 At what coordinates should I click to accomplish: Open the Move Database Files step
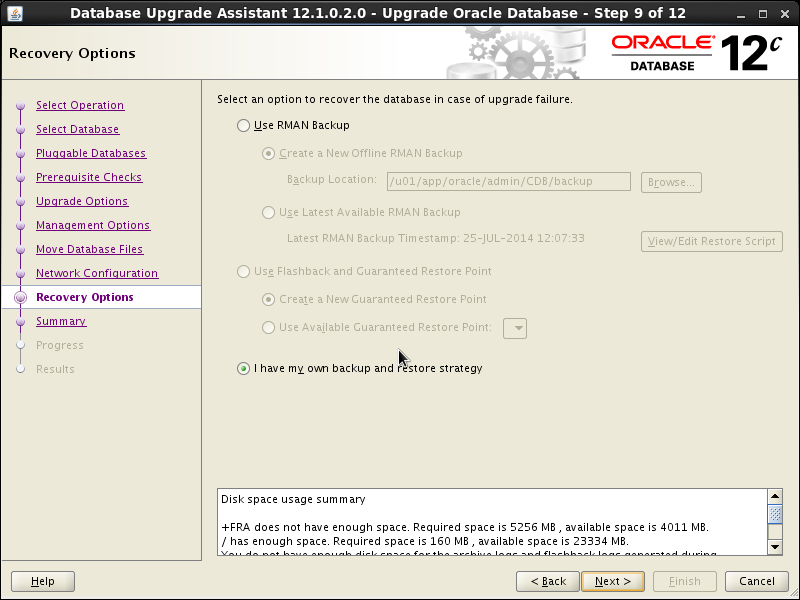pos(90,249)
